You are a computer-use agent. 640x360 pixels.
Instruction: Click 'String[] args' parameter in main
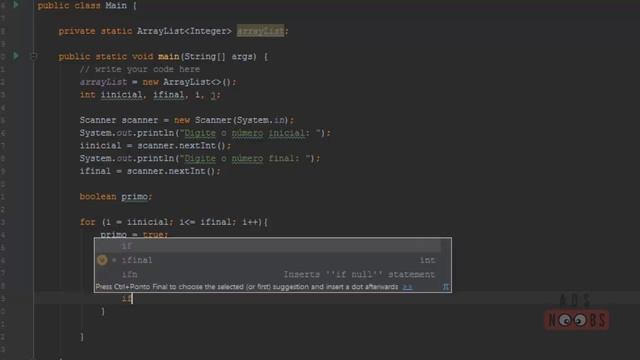[x=219, y=57]
